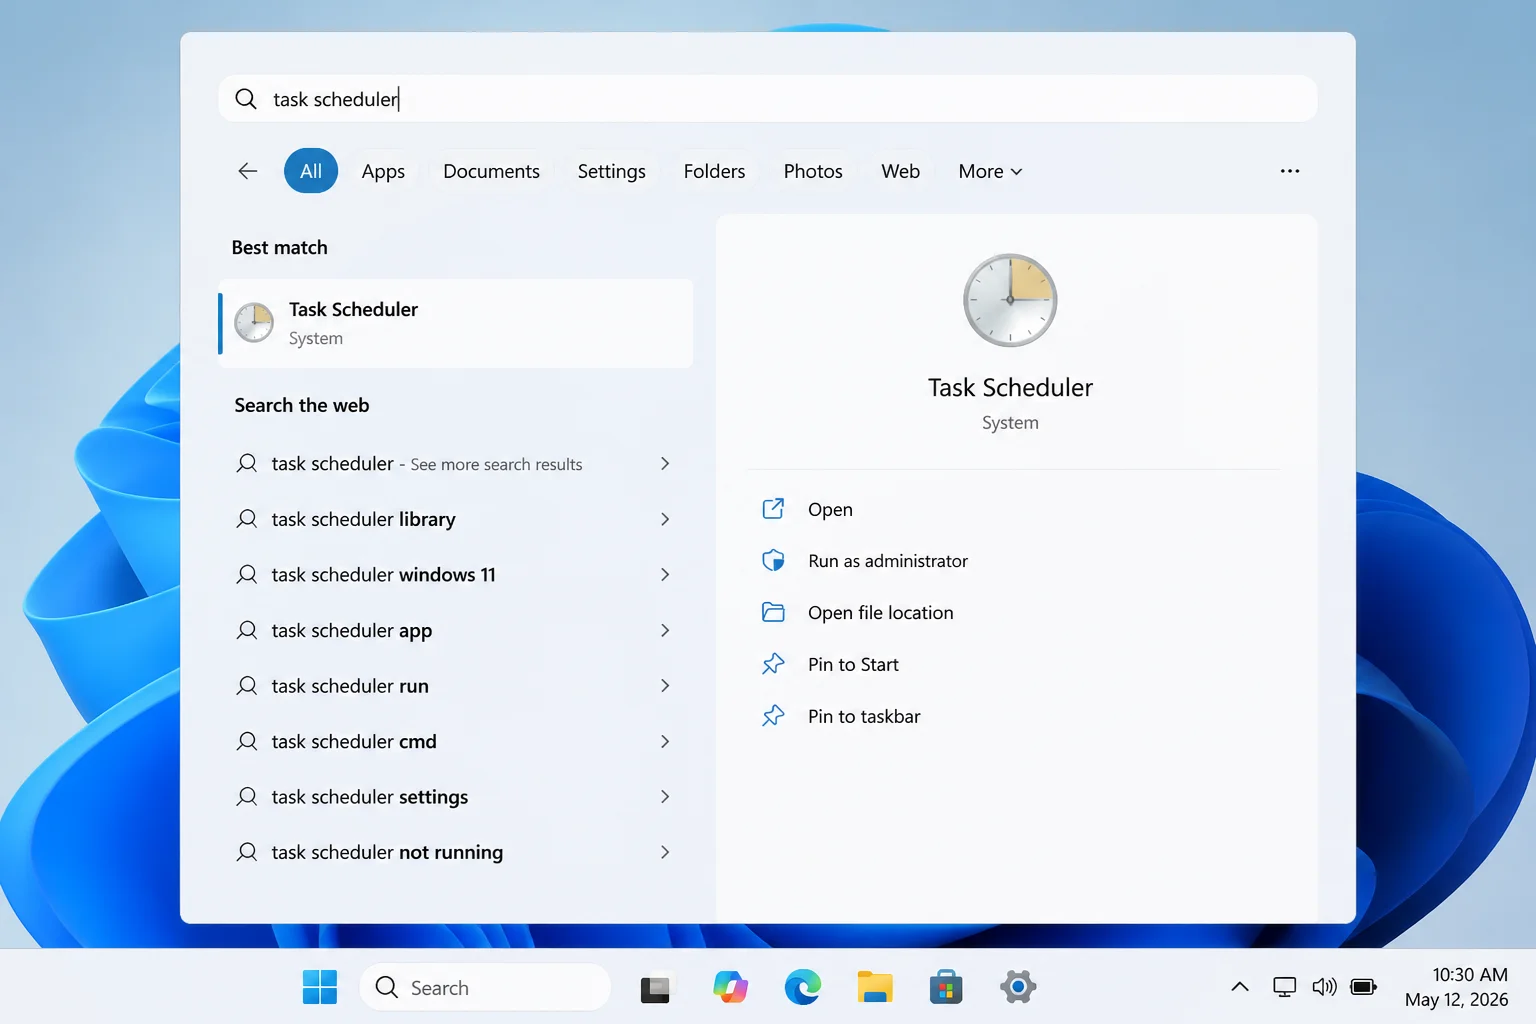Viewport: 1536px width, 1024px height.
Task: Open Microsoft Store from the taskbar
Action: click(x=946, y=987)
